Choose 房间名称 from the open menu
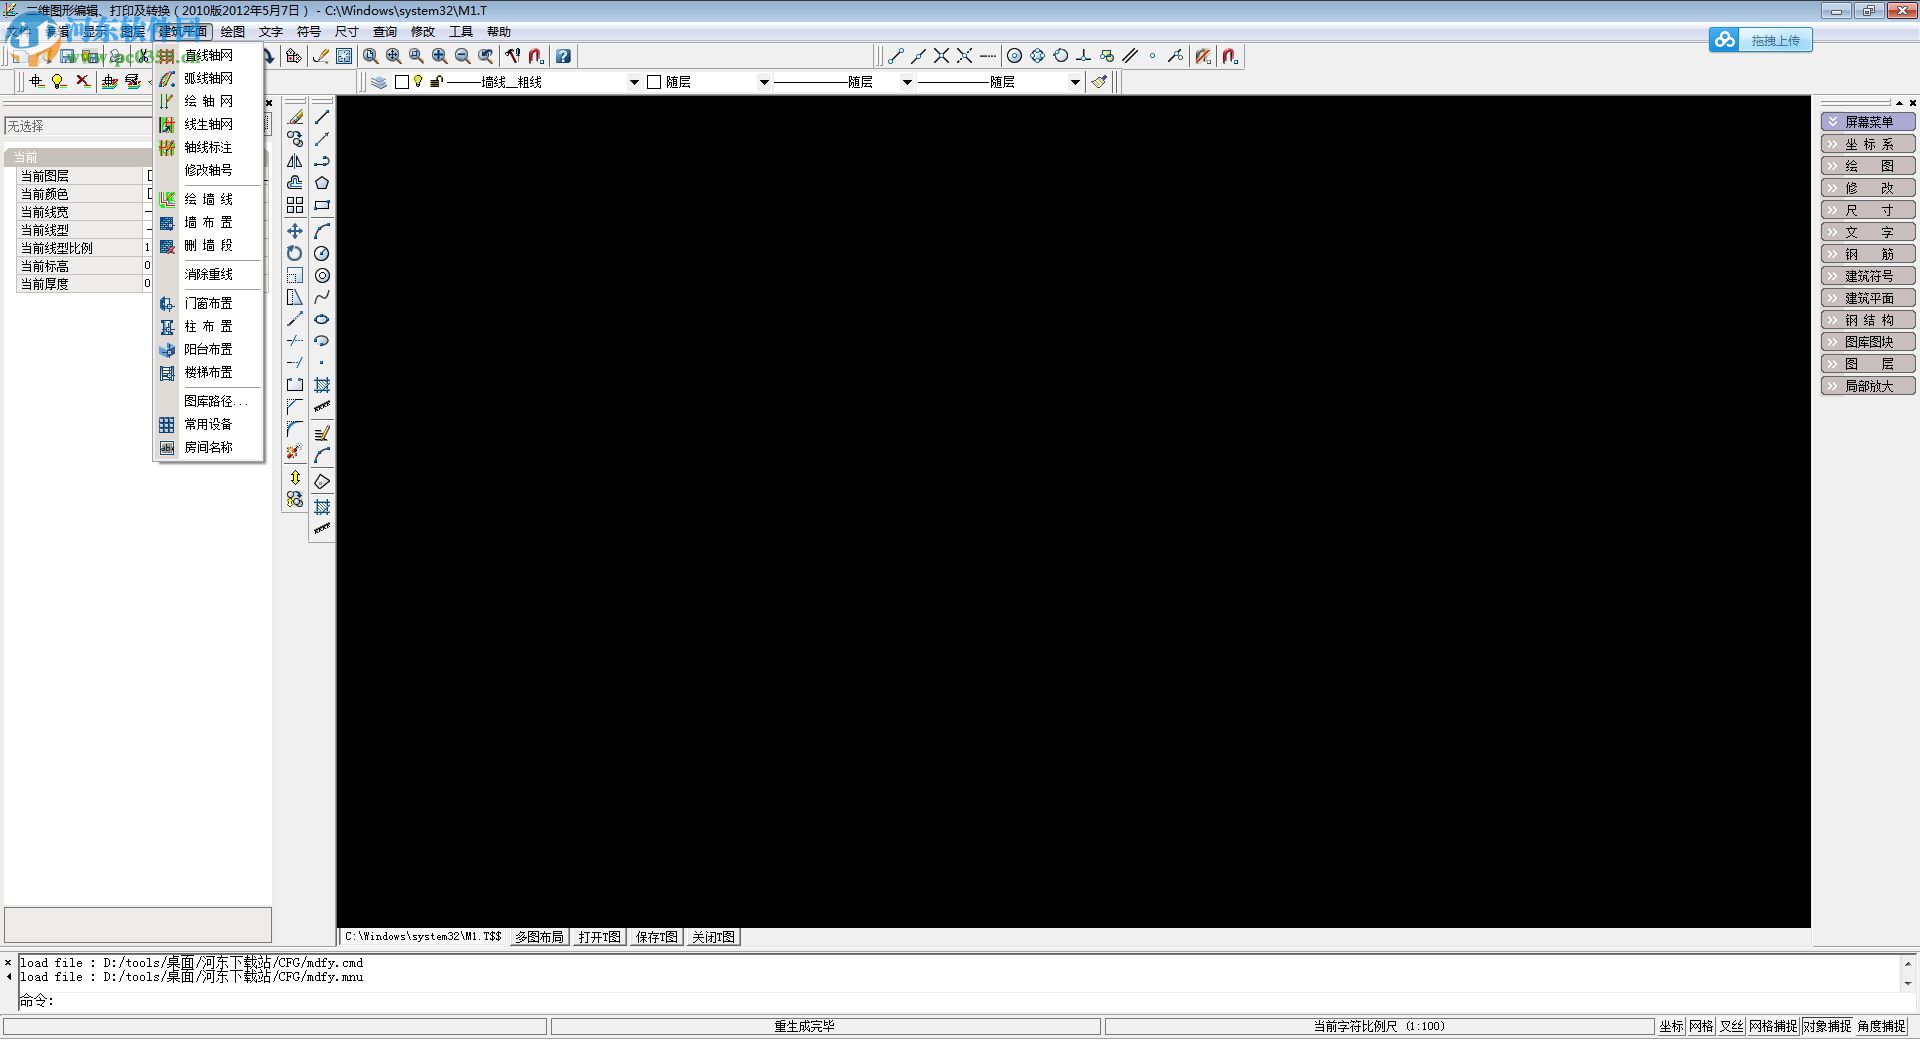Image resolution: width=1920 pixels, height=1040 pixels. [x=208, y=447]
